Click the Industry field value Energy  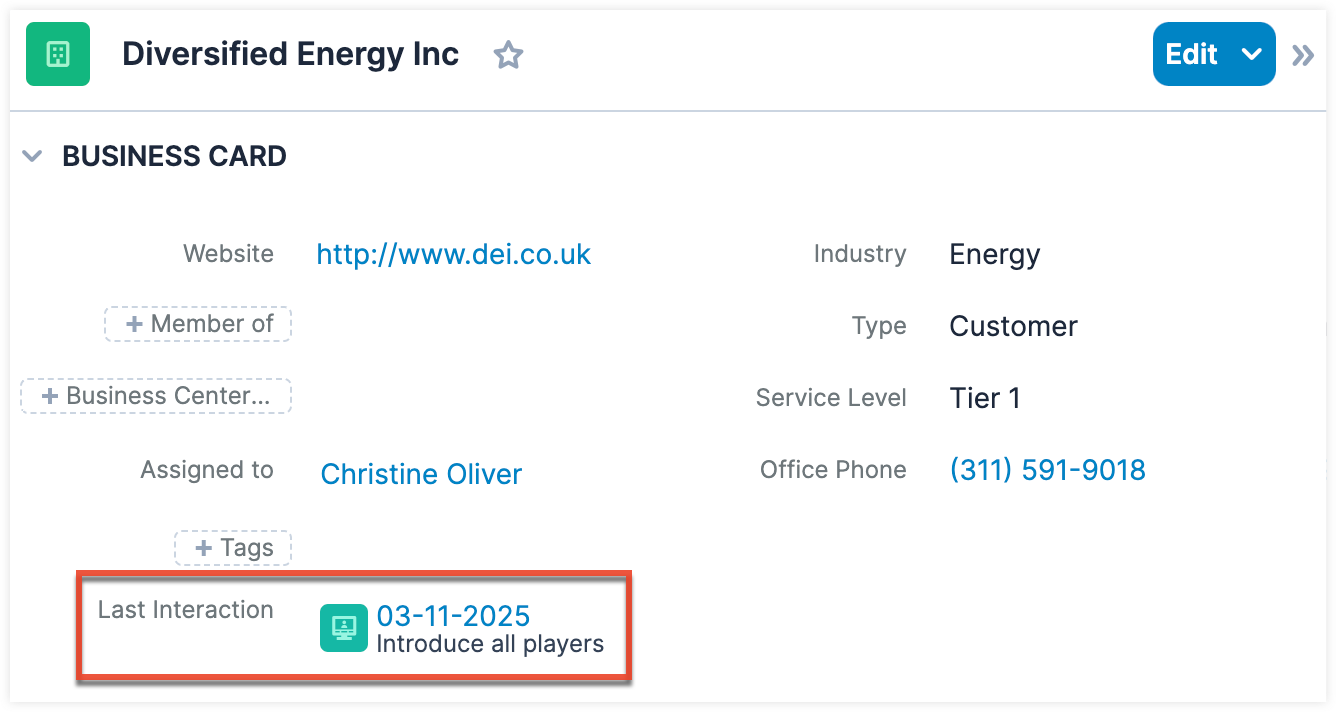point(994,255)
